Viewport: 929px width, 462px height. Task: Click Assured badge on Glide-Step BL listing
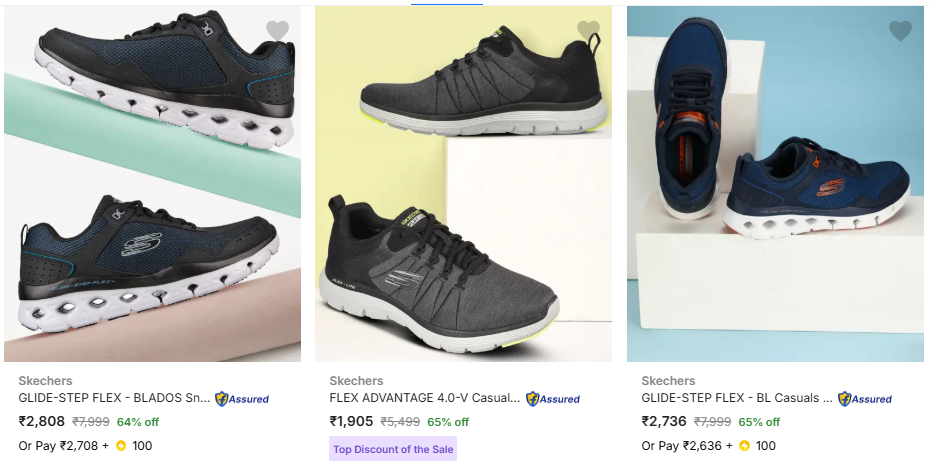point(865,399)
